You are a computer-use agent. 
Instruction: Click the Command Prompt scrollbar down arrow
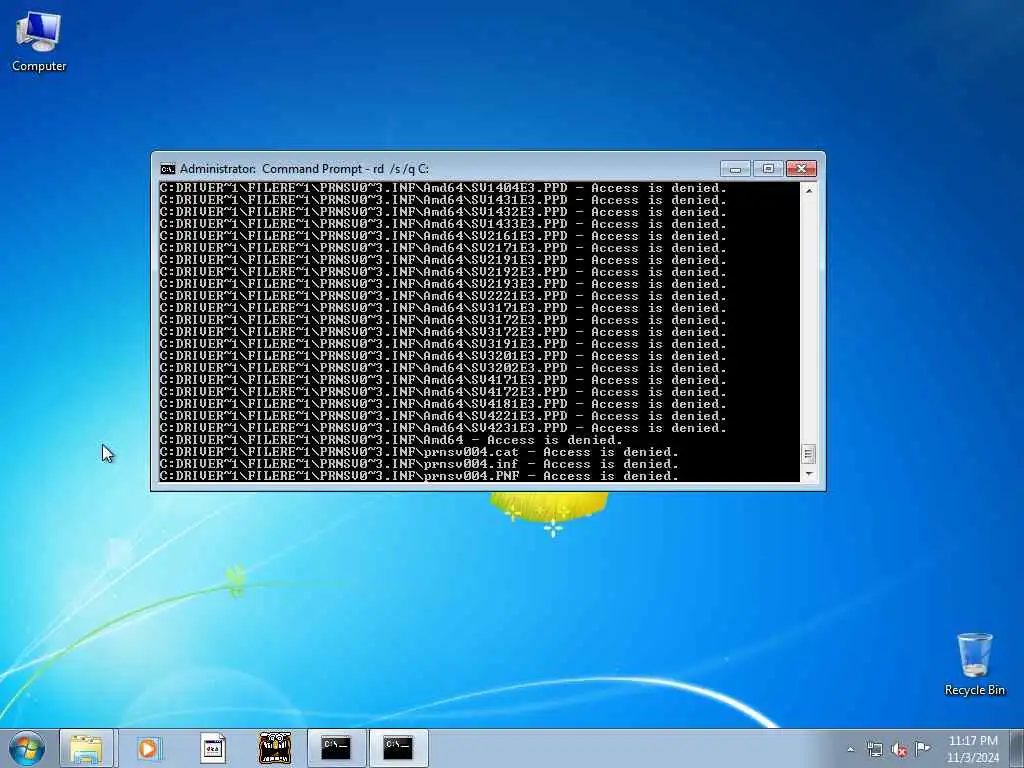tap(808, 474)
